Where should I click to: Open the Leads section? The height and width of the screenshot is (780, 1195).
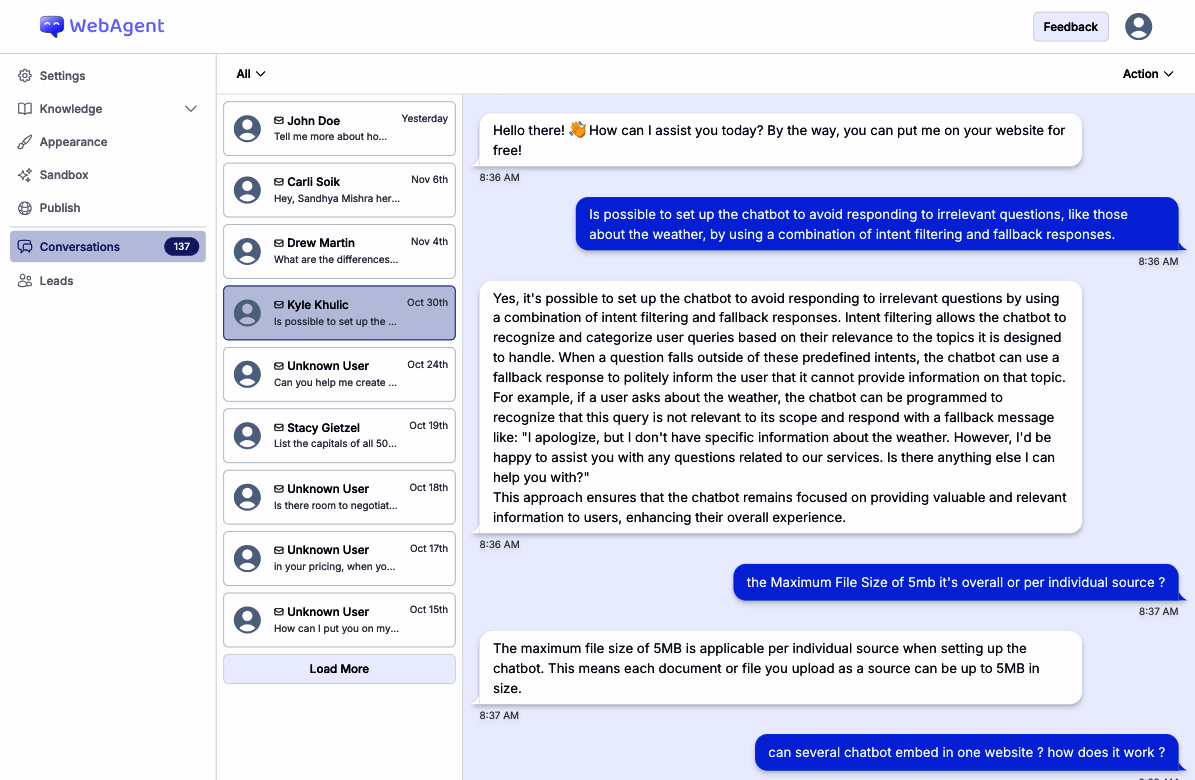(x=56, y=280)
